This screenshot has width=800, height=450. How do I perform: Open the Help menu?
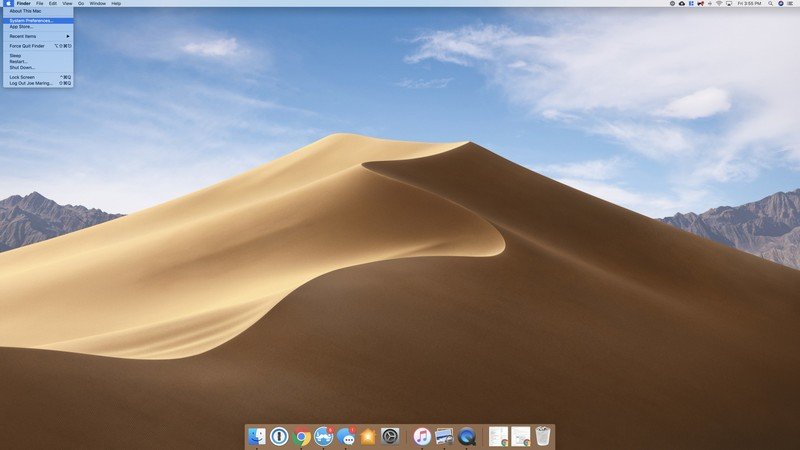coord(116,3)
